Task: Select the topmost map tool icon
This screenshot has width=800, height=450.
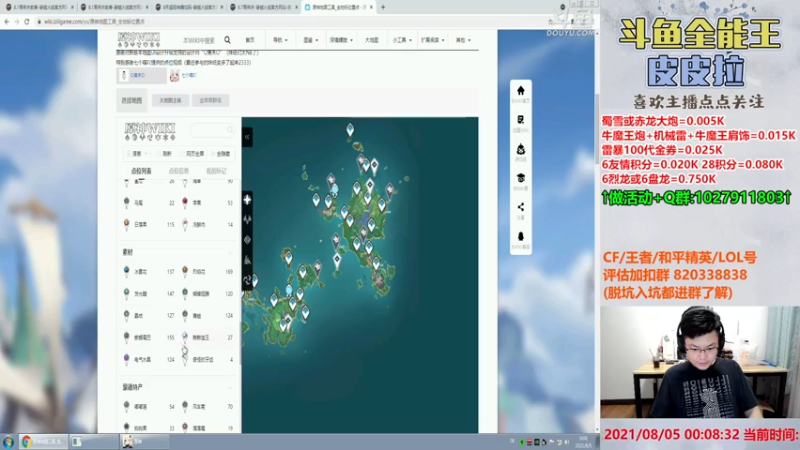Action: tap(247, 200)
